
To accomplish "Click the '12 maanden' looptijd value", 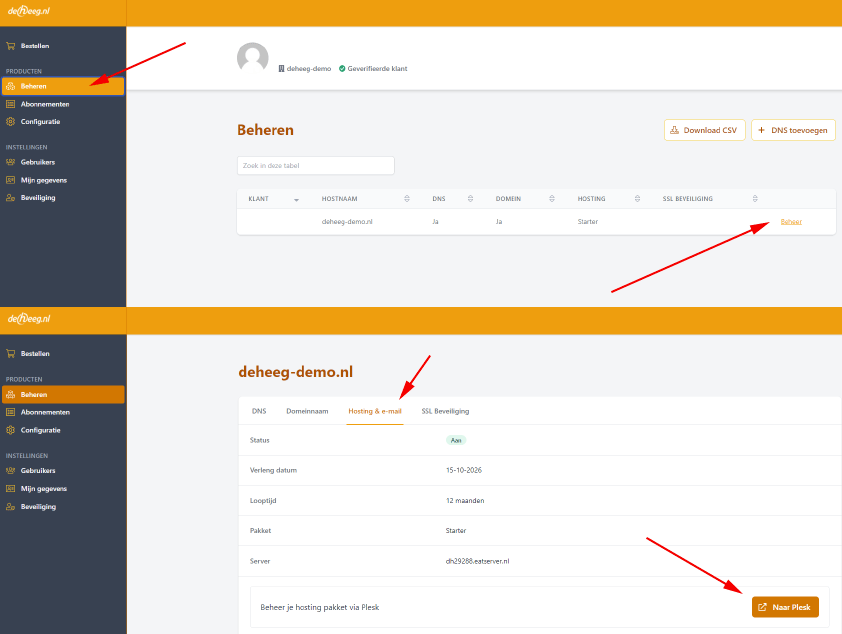I will [465, 500].
